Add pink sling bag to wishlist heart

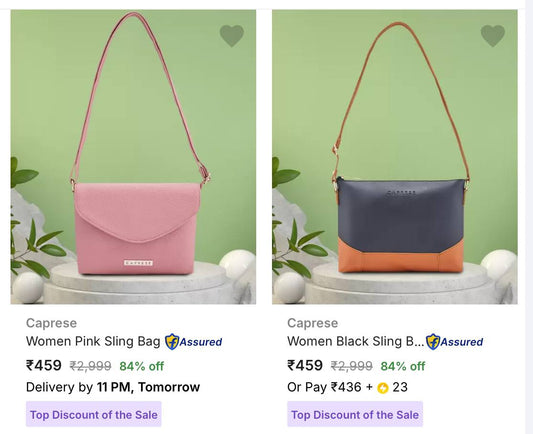click(232, 36)
